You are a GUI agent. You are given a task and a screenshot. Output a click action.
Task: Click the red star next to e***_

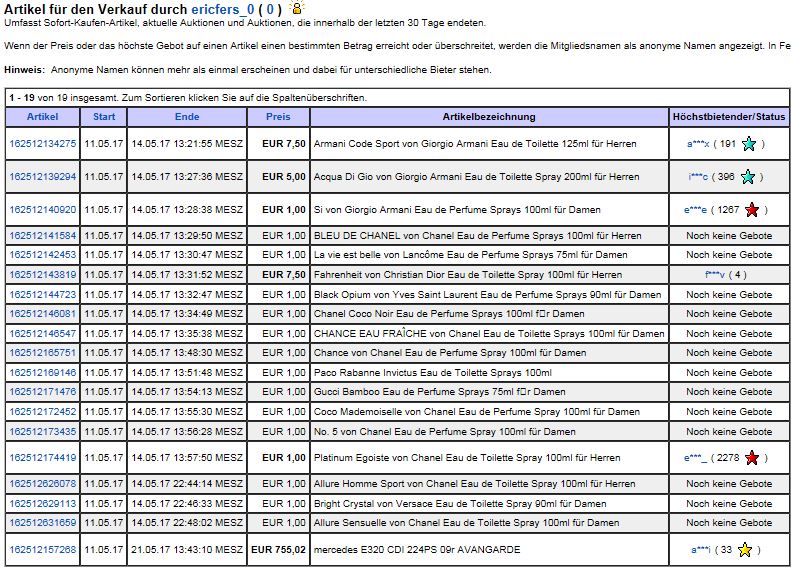752,458
